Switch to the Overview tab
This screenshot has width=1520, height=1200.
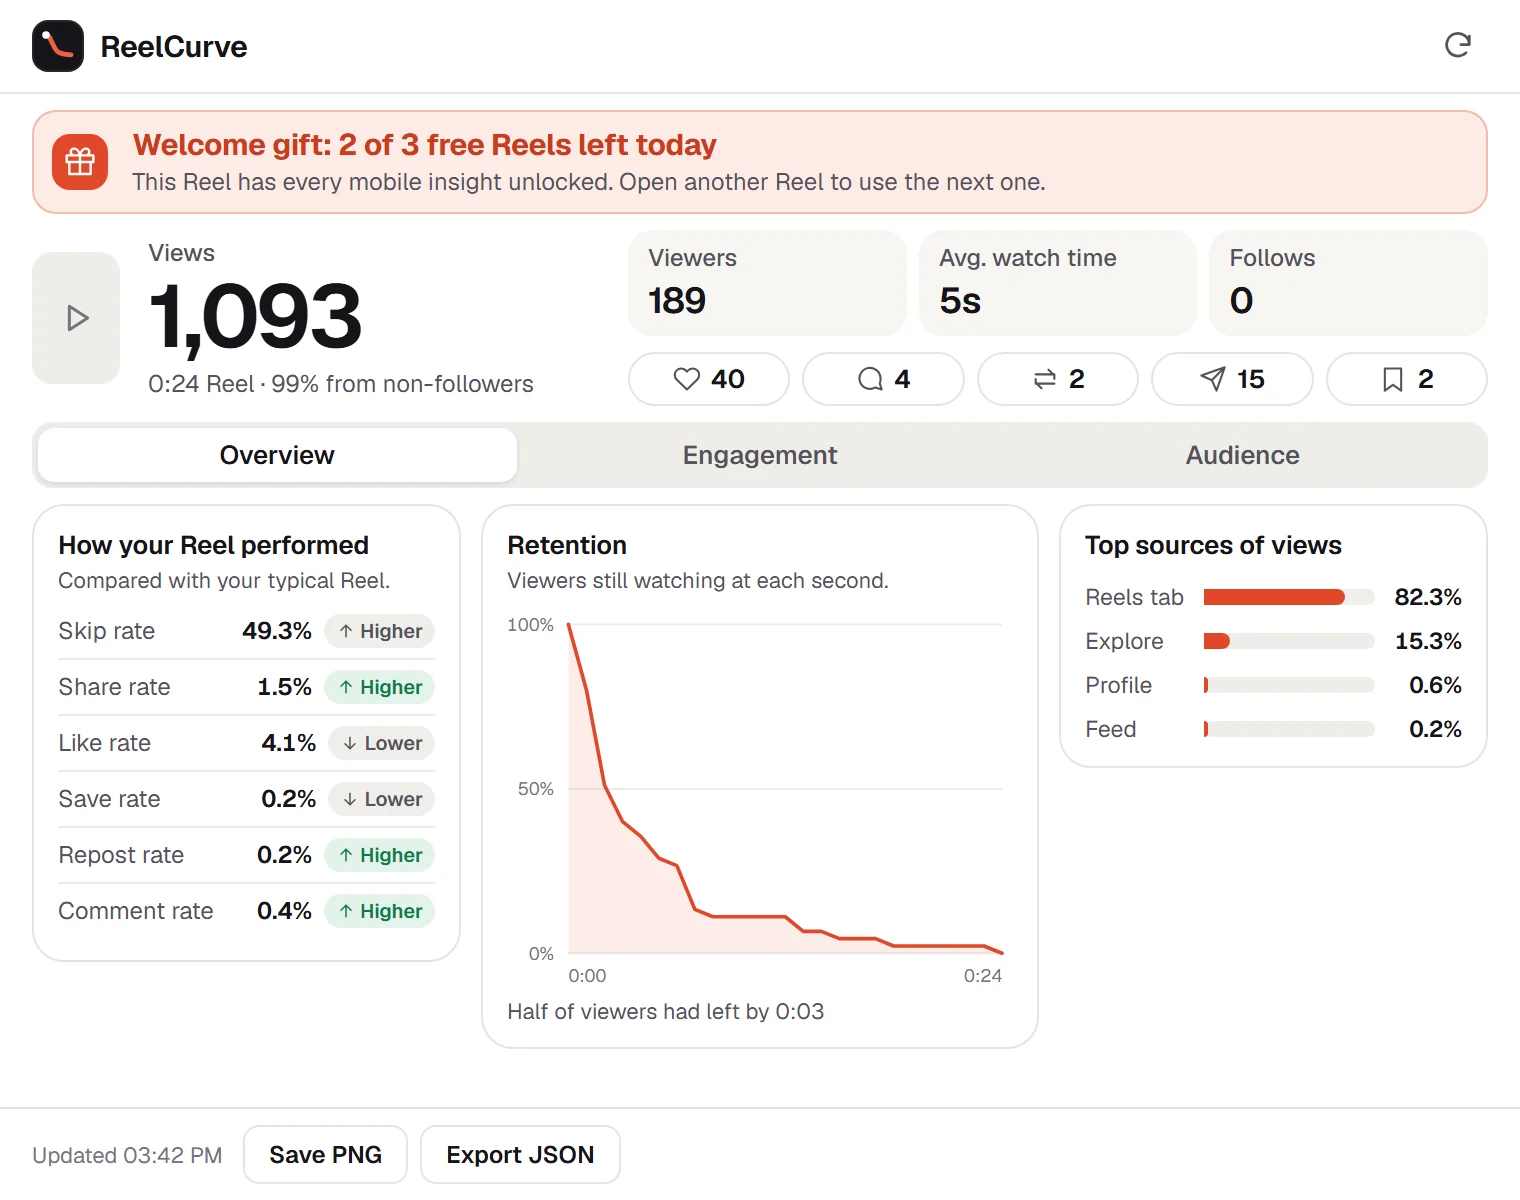(x=277, y=455)
